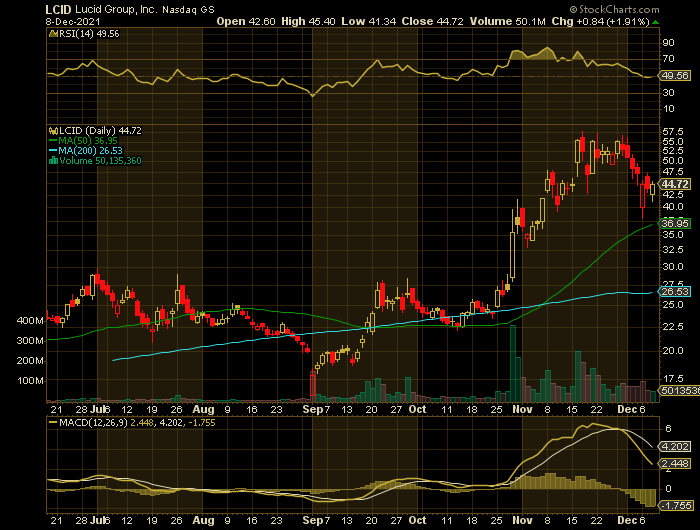
Task: Click the 400M volume axis label
Action: click(30, 321)
